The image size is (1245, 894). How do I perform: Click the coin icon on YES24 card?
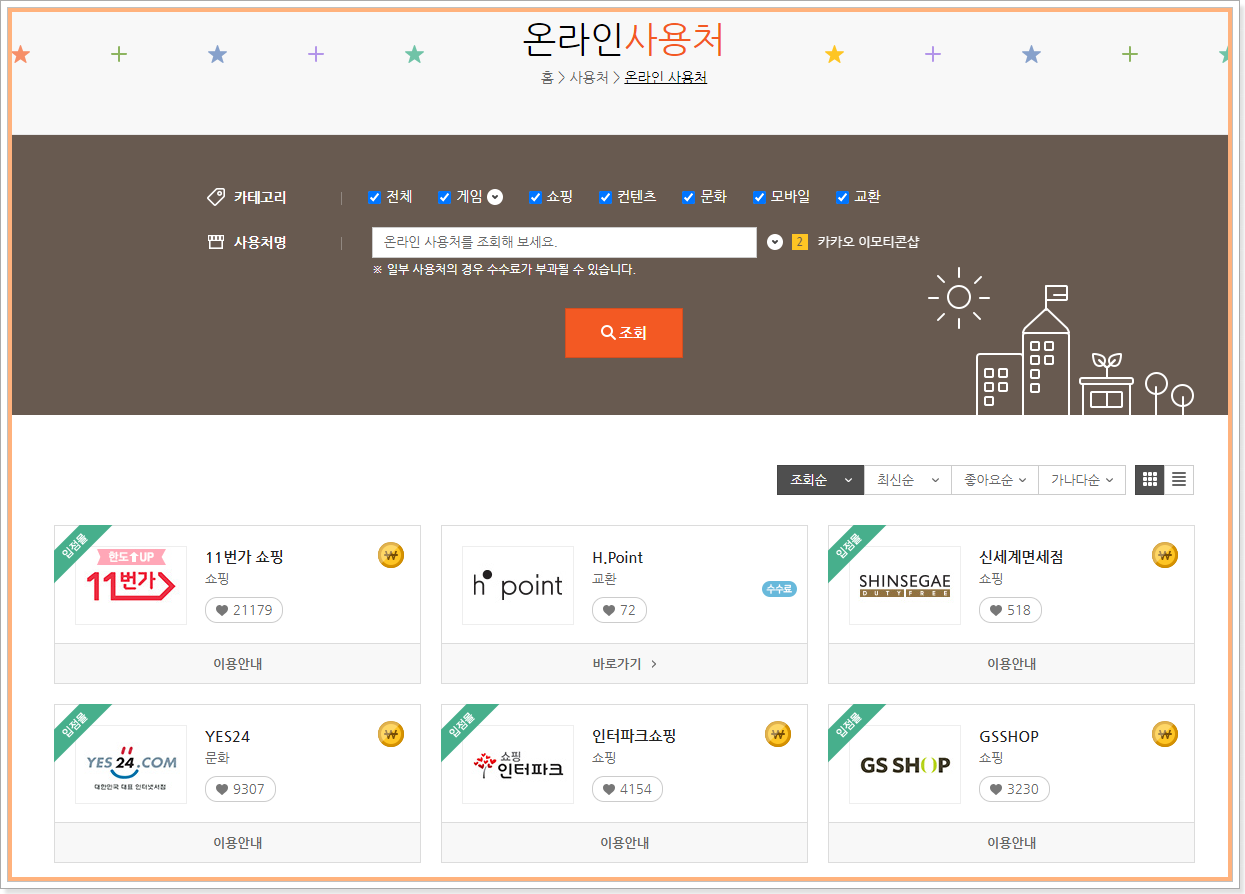tap(391, 734)
